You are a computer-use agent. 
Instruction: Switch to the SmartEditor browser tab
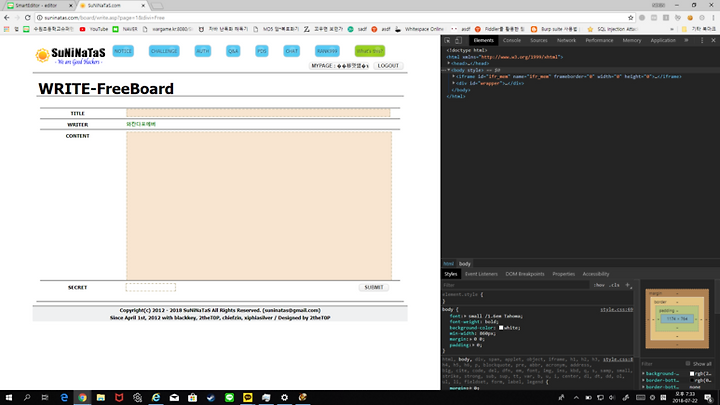click(x=39, y=6)
